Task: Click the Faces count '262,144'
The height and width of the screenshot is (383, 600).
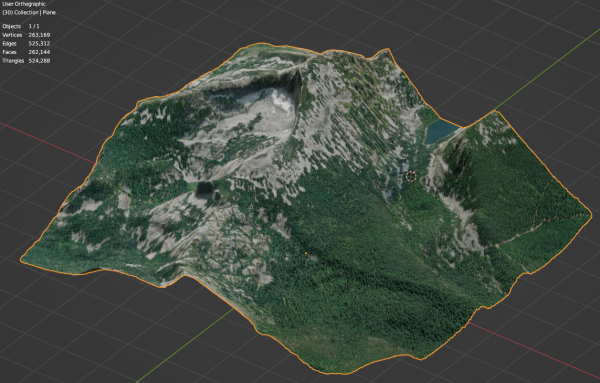Action: tap(39, 52)
